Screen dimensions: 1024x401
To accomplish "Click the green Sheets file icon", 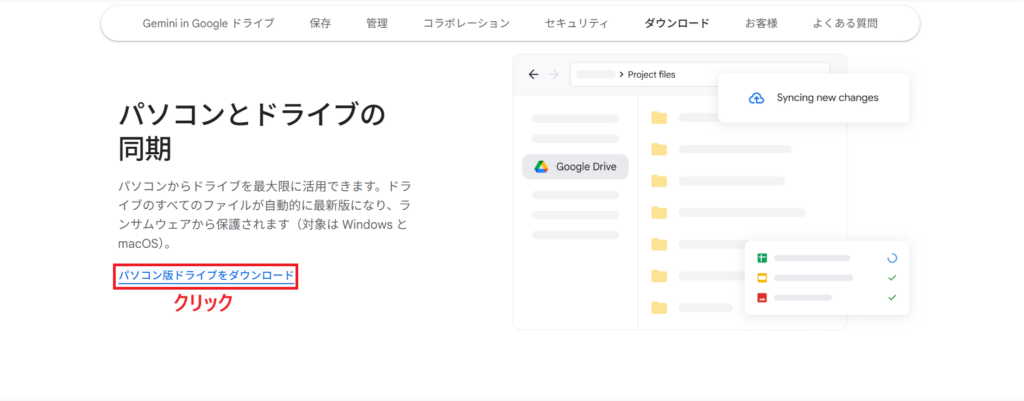I will click(x=762, y=258).
